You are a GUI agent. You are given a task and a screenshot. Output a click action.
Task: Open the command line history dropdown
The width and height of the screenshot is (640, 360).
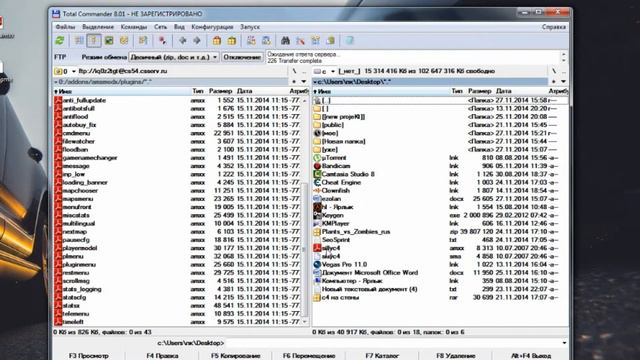click(x=564, y=343)
